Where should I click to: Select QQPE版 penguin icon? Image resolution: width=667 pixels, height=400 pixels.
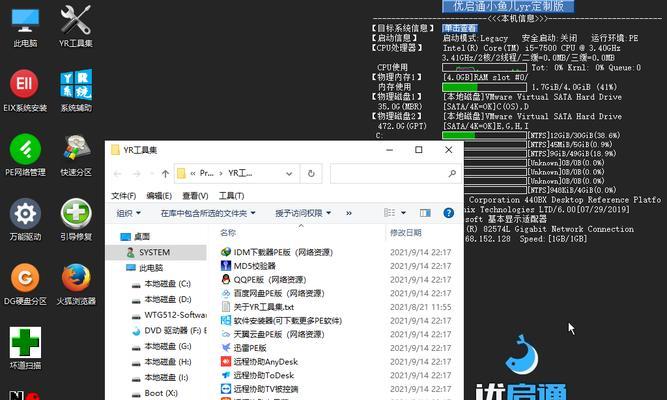[226, 279]
